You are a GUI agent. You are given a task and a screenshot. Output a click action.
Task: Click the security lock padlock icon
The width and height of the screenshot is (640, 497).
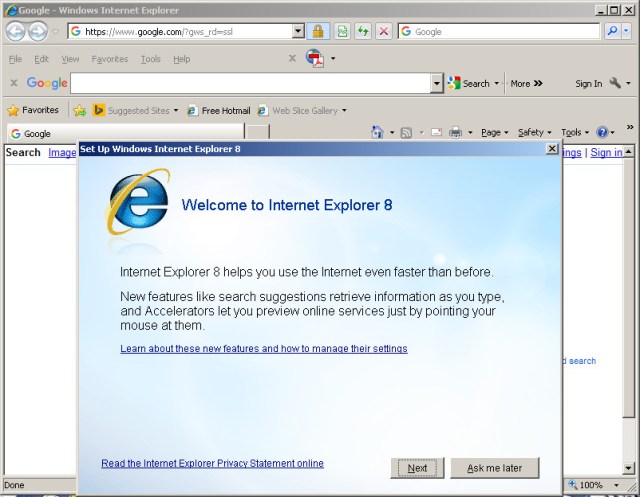click(318, 31)
